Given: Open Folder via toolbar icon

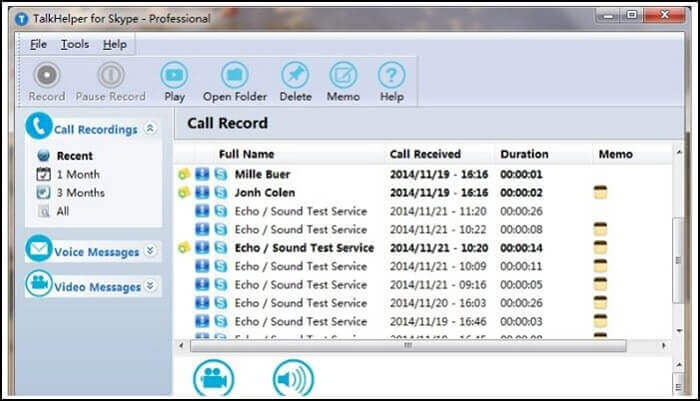Looking at the screenshot, I should tap(237, 75).
